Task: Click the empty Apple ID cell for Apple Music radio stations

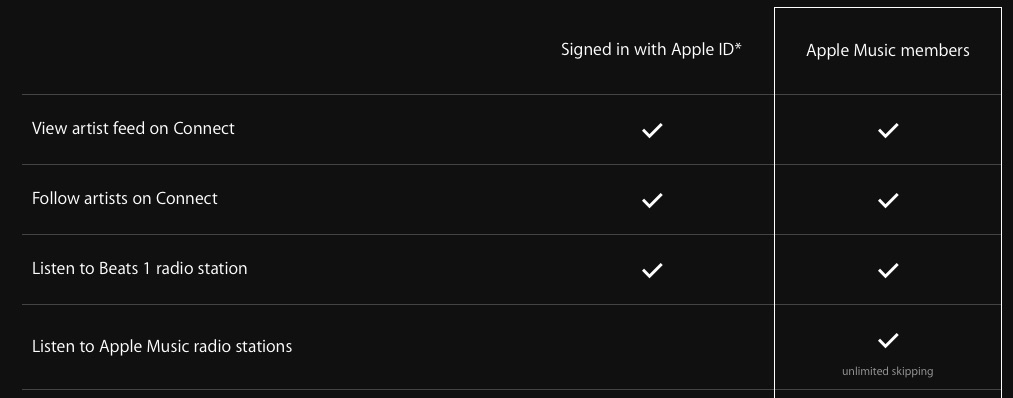Action: (652, 347)
